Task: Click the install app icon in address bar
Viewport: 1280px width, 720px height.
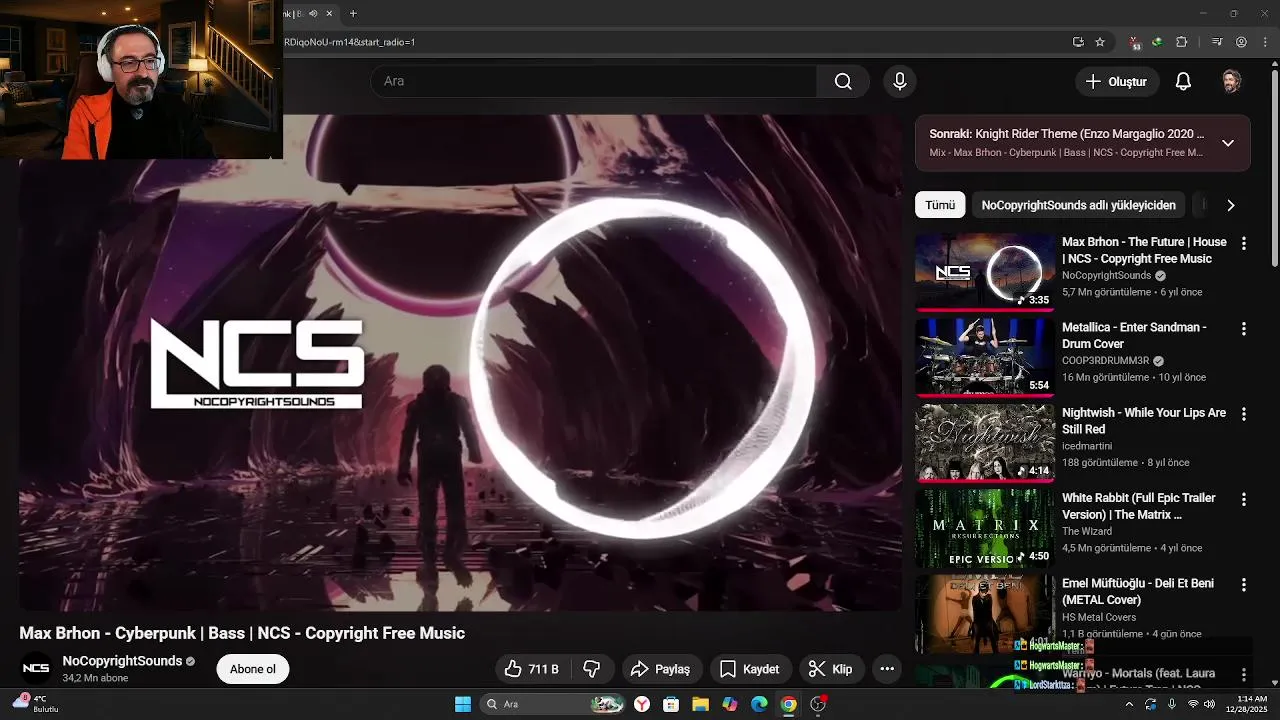Action: tap(1078, 42)
